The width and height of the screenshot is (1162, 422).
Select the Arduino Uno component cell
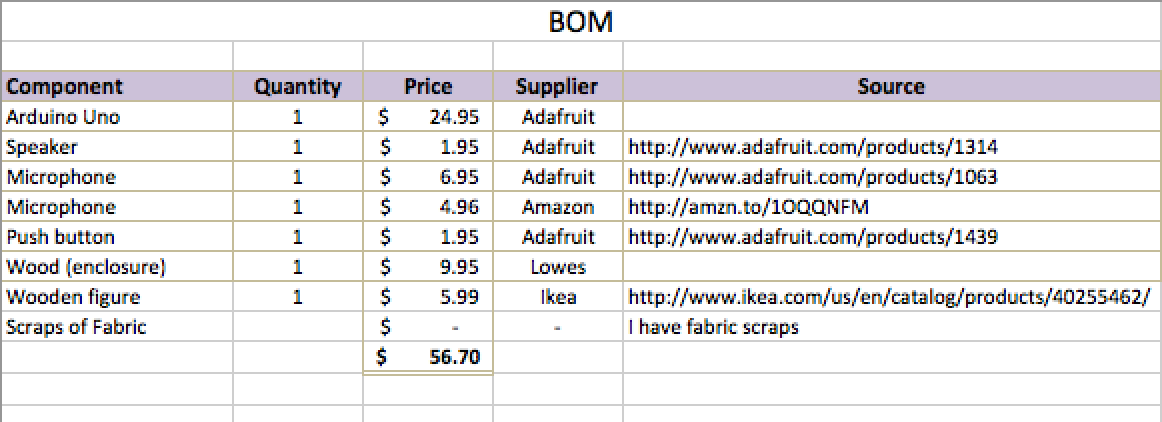point(63,117)
